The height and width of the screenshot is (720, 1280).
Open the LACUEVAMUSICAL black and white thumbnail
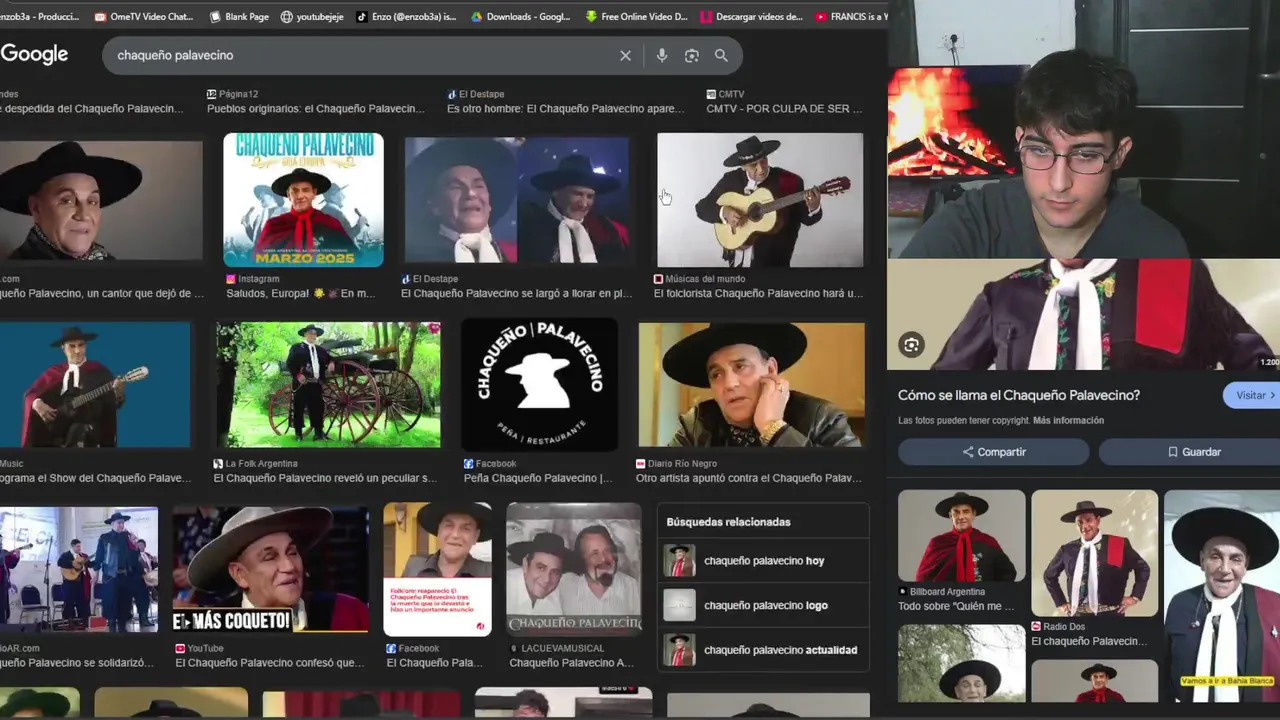(x=574, y=569)
